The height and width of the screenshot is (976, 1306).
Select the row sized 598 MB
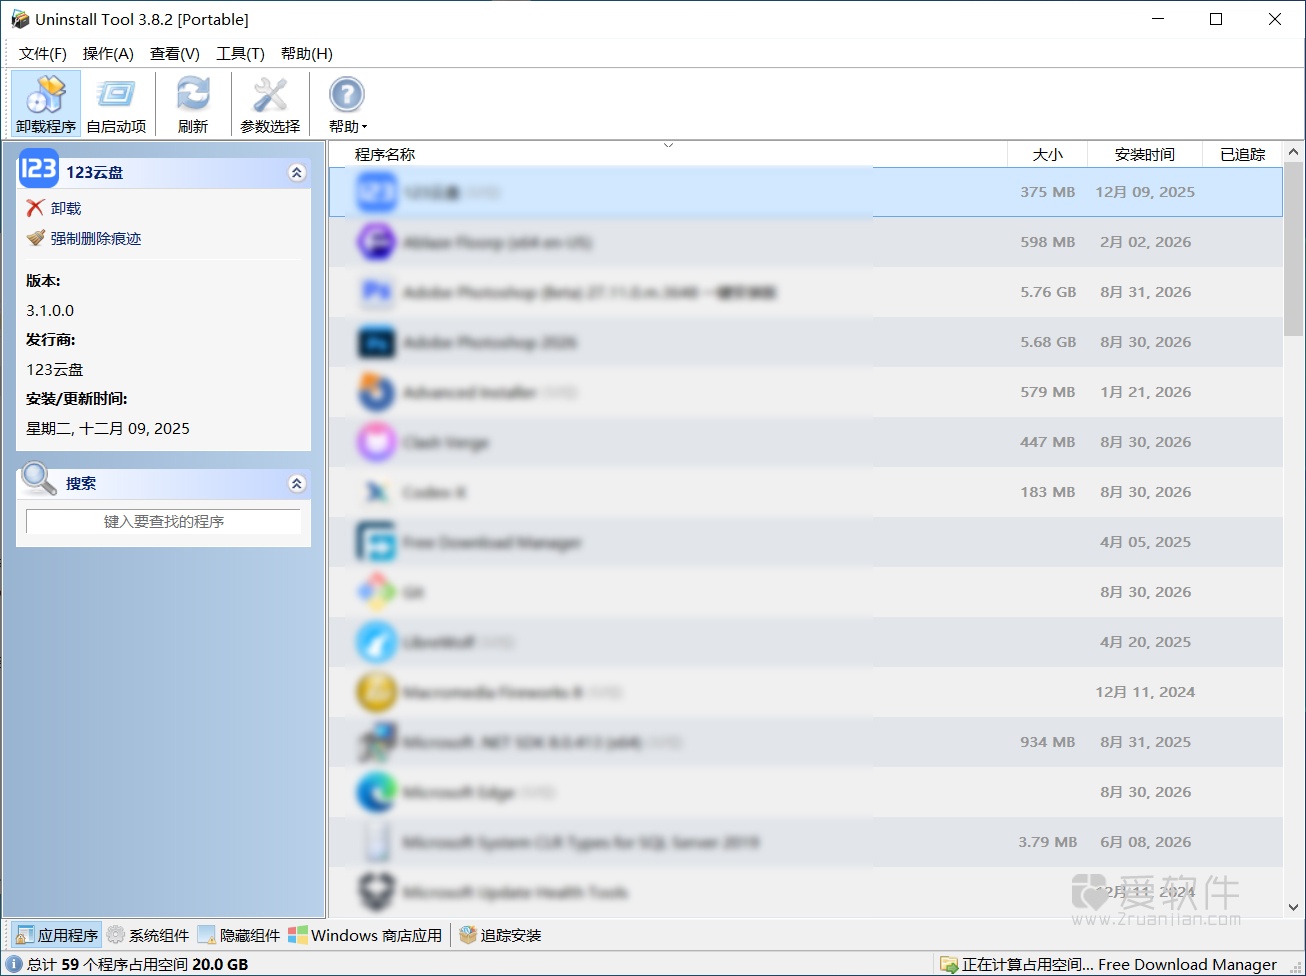coord(806,242)
